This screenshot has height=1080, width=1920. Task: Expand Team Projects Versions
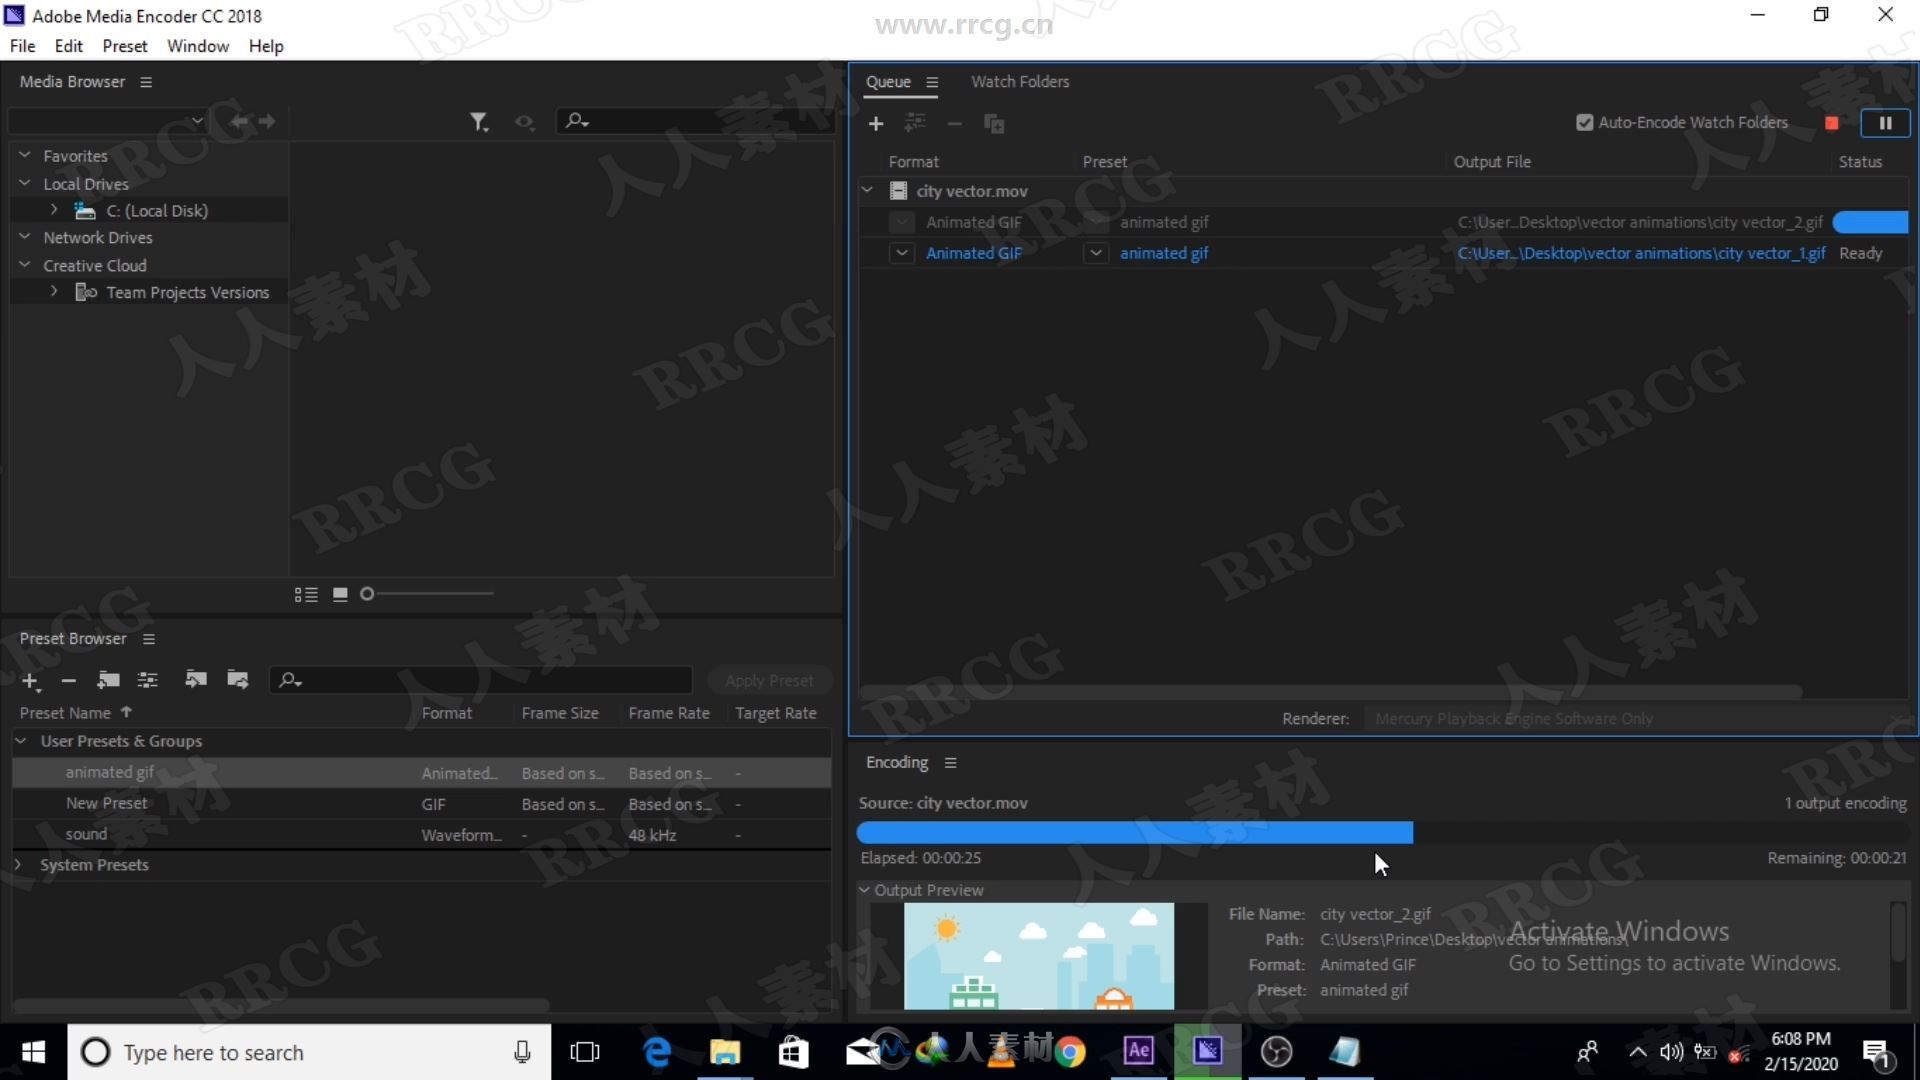(x=54, y=292)
